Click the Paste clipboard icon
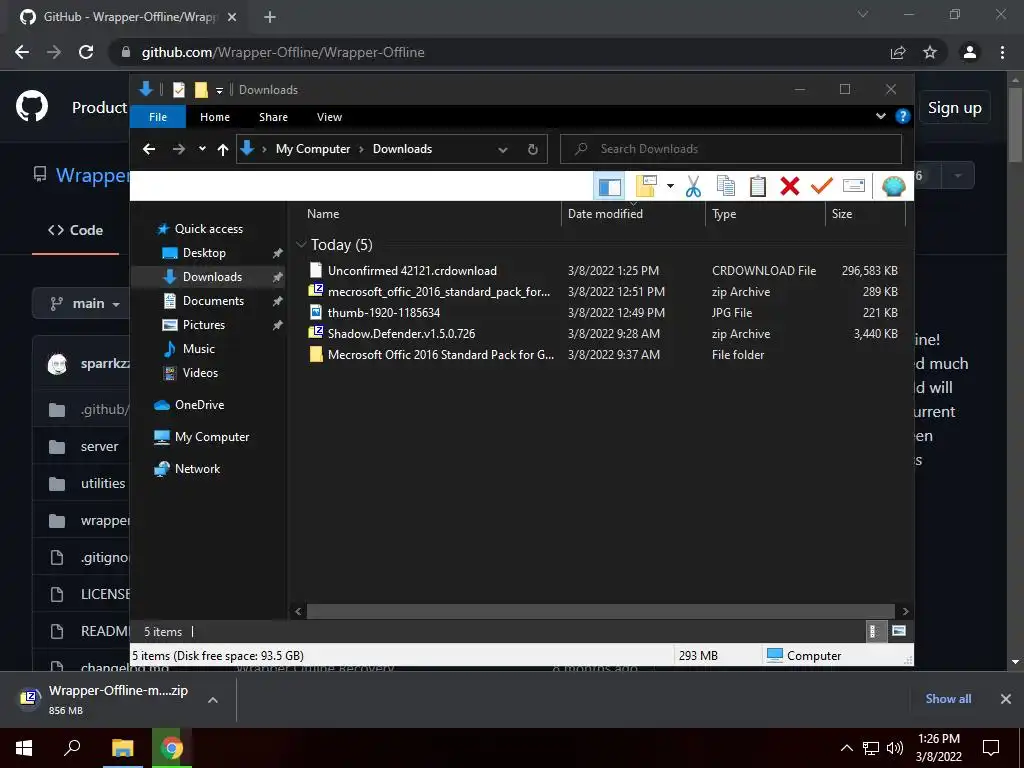The width and height of the screenshot is (1024, 768). [x=758, y=187]
